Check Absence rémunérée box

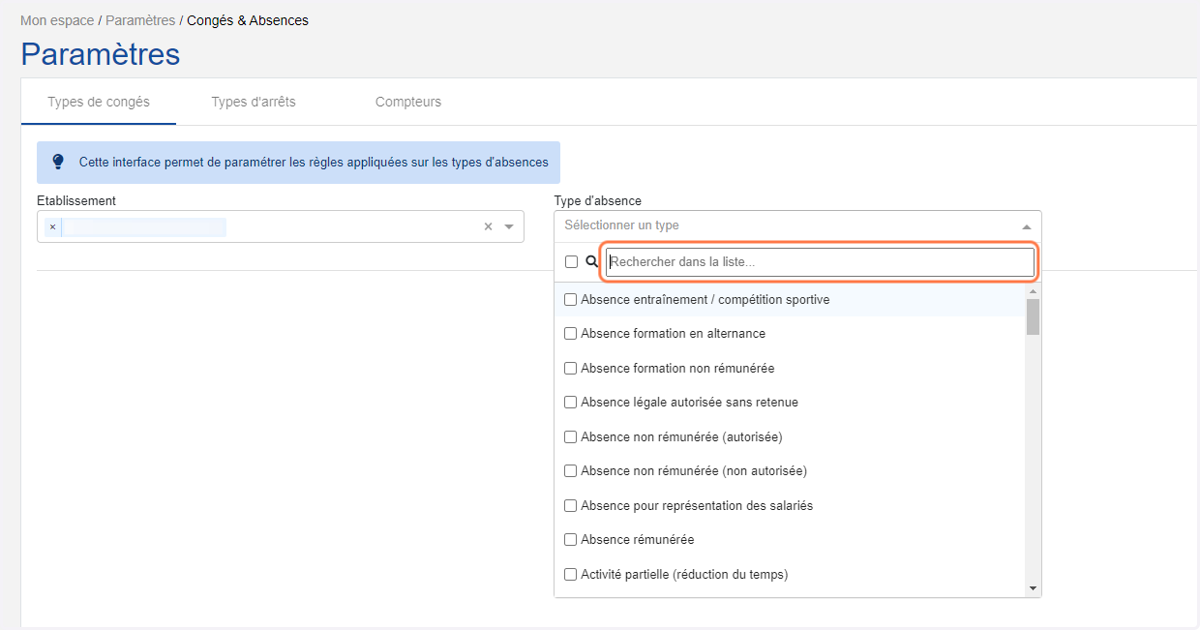coord(571,540)
